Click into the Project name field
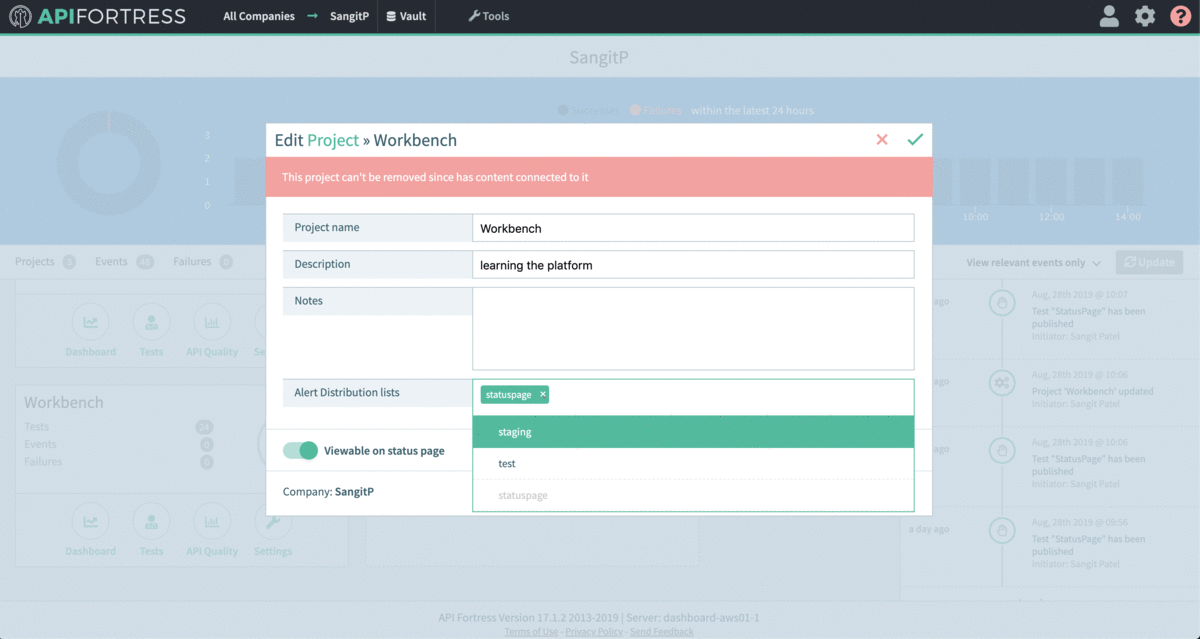Viewport: 1200px width, 639px height. pos(693,228)
